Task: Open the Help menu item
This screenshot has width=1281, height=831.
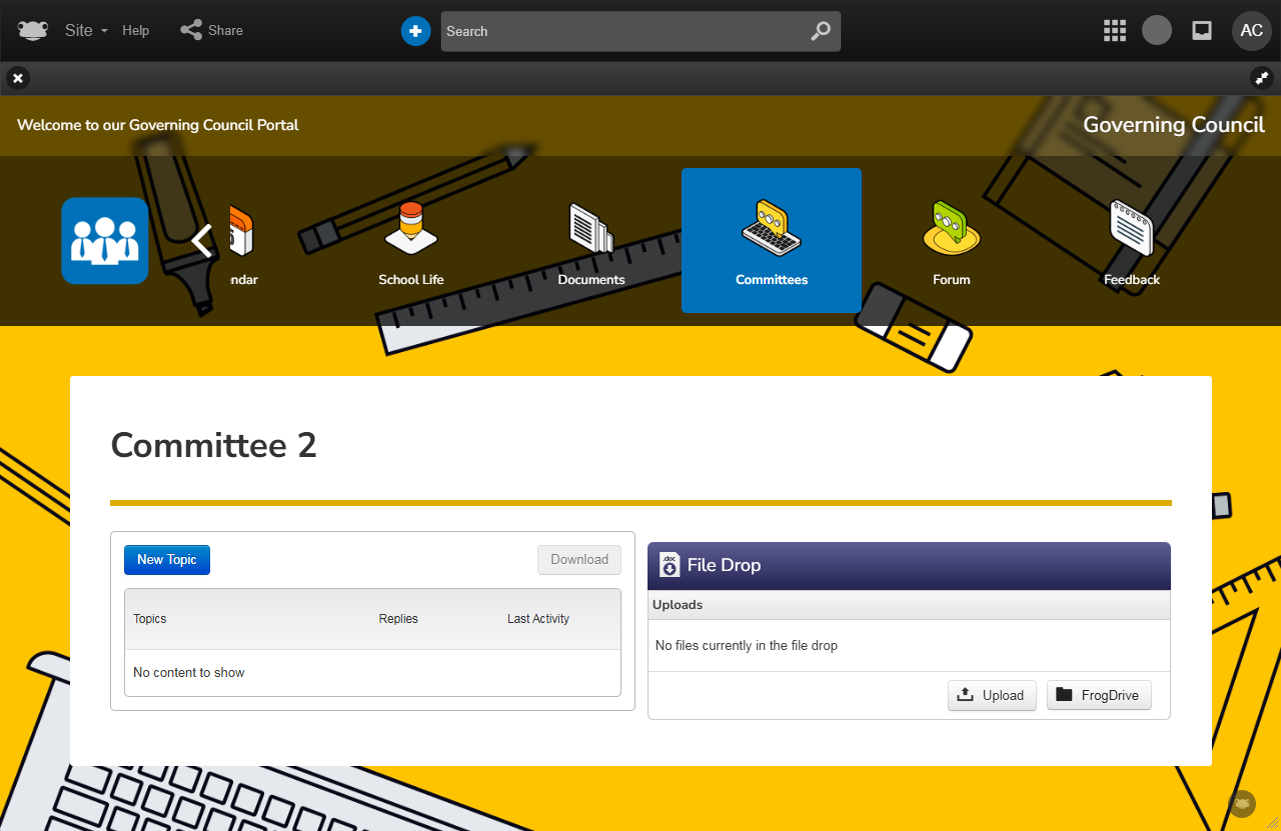Action: 136,30
